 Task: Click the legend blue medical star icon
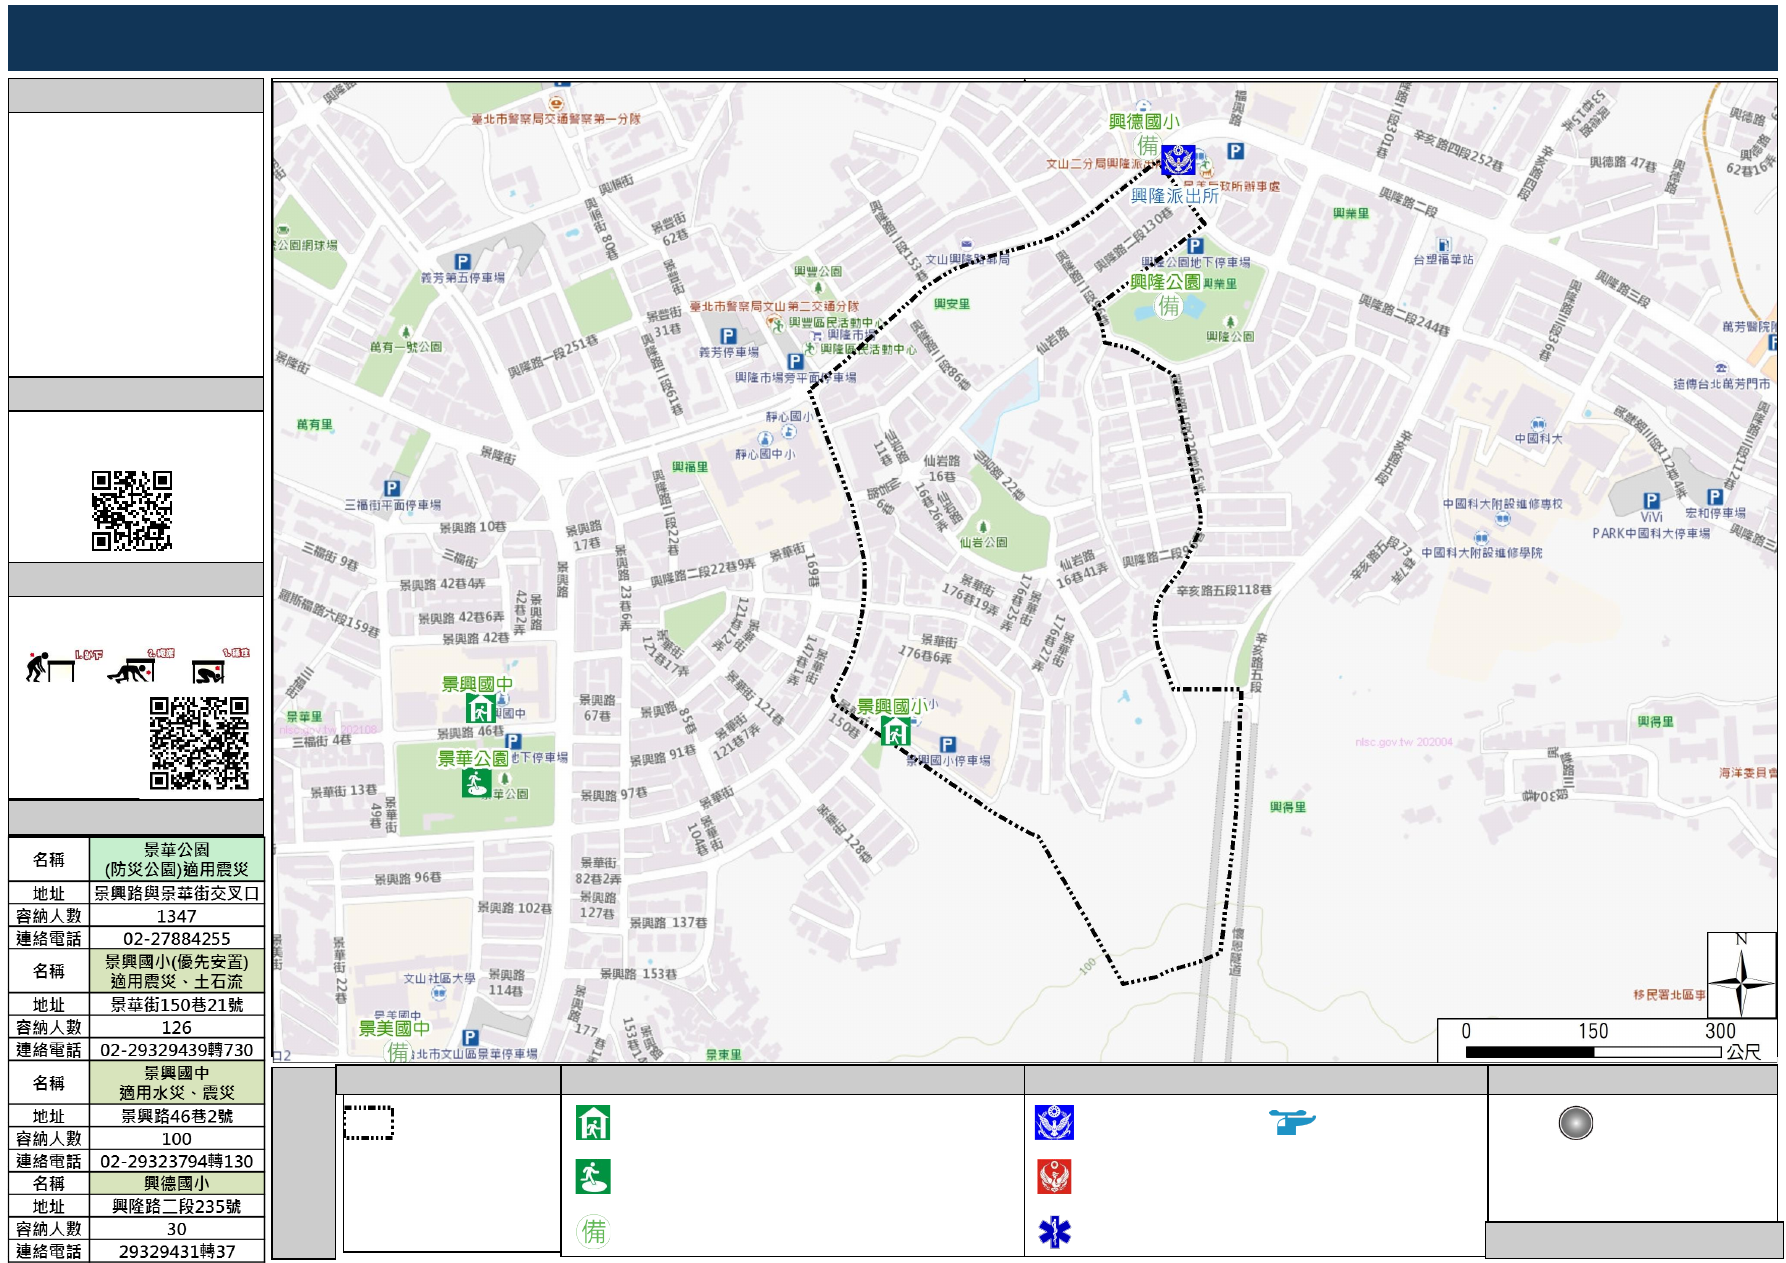[1054, 1232]
